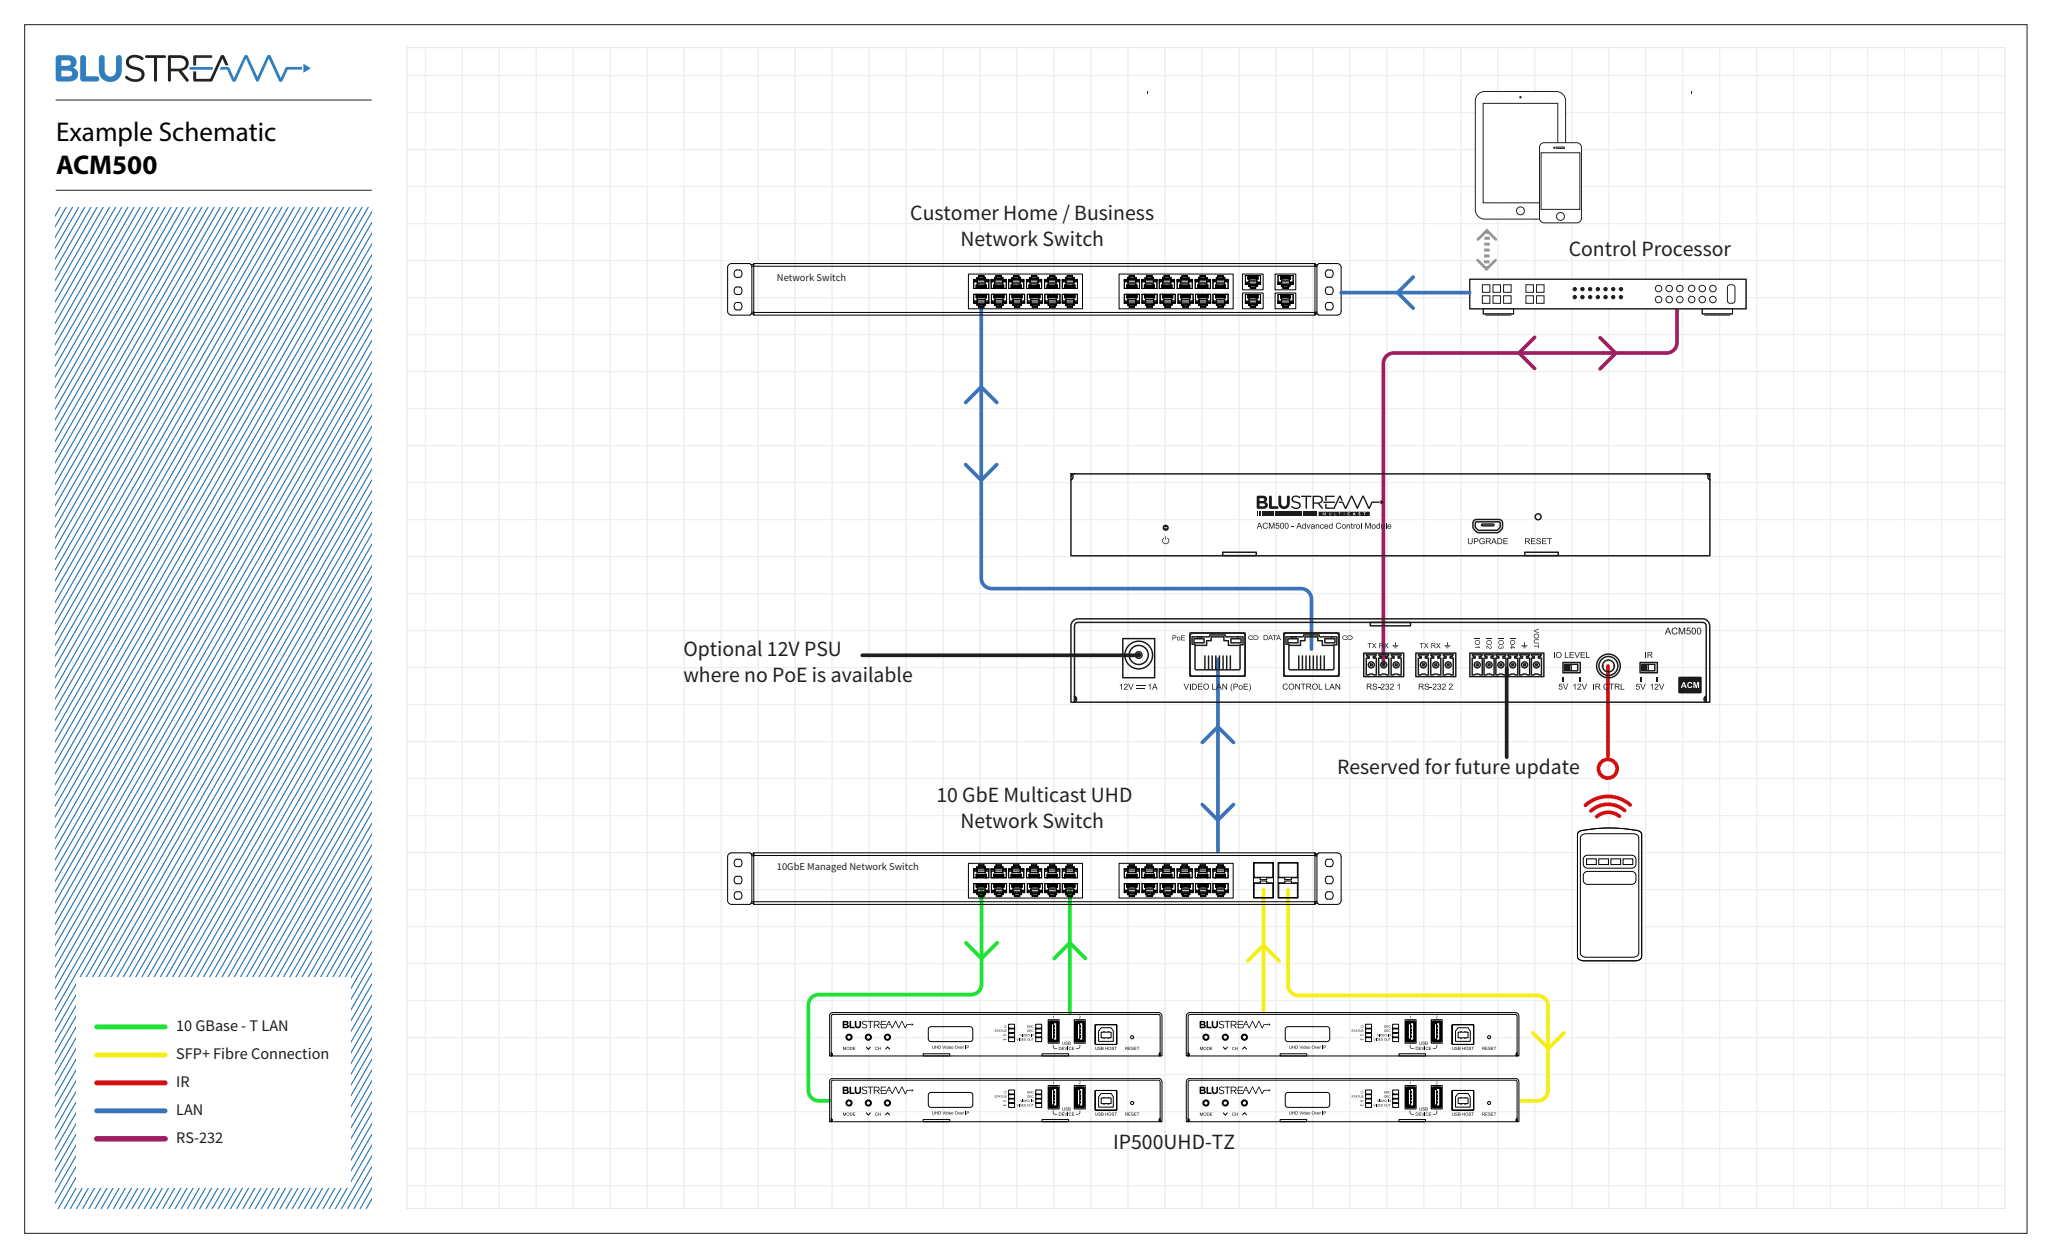Image resolution: width=2048 pixels, height=1258 pixels.
Task: Click the RS-232 1 terminal block
Action: [1383, 665]
